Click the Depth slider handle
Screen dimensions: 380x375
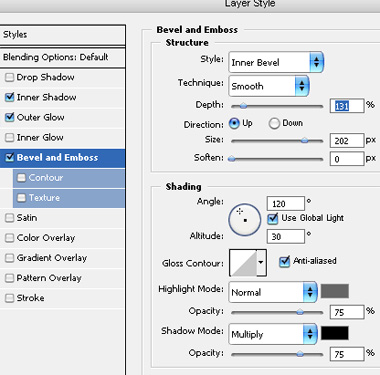pos(243,106)
